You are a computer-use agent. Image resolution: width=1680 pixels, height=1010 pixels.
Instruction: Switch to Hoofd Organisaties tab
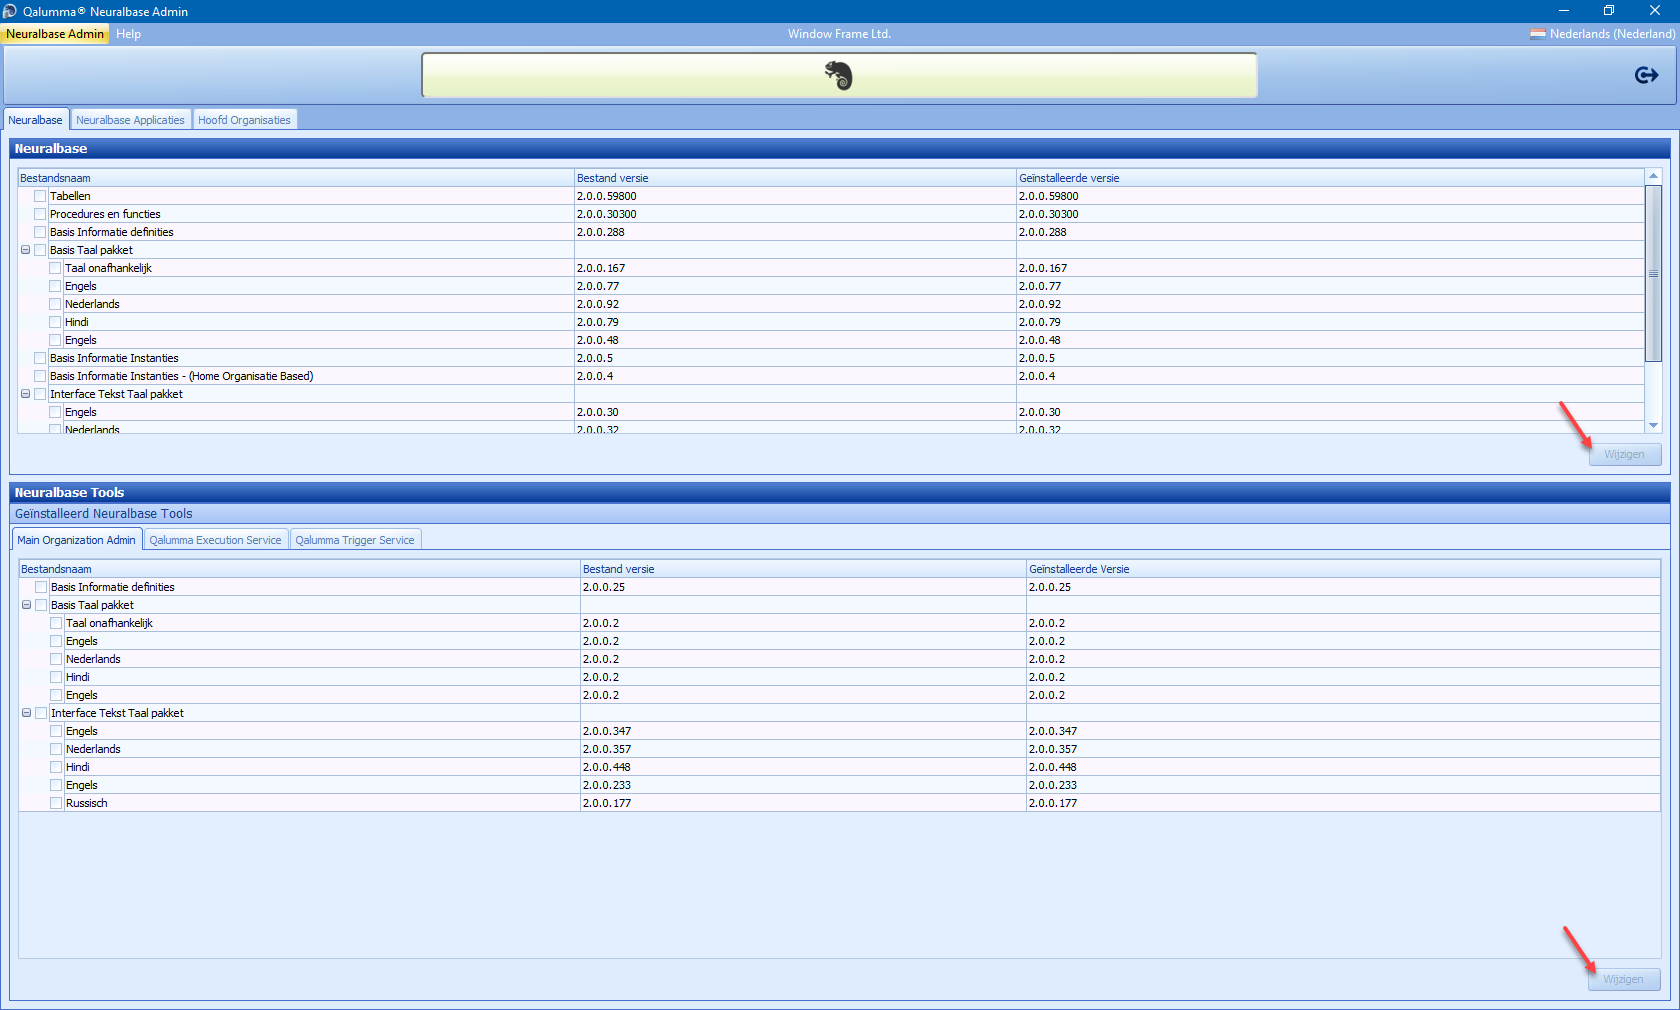pos(244,120)
